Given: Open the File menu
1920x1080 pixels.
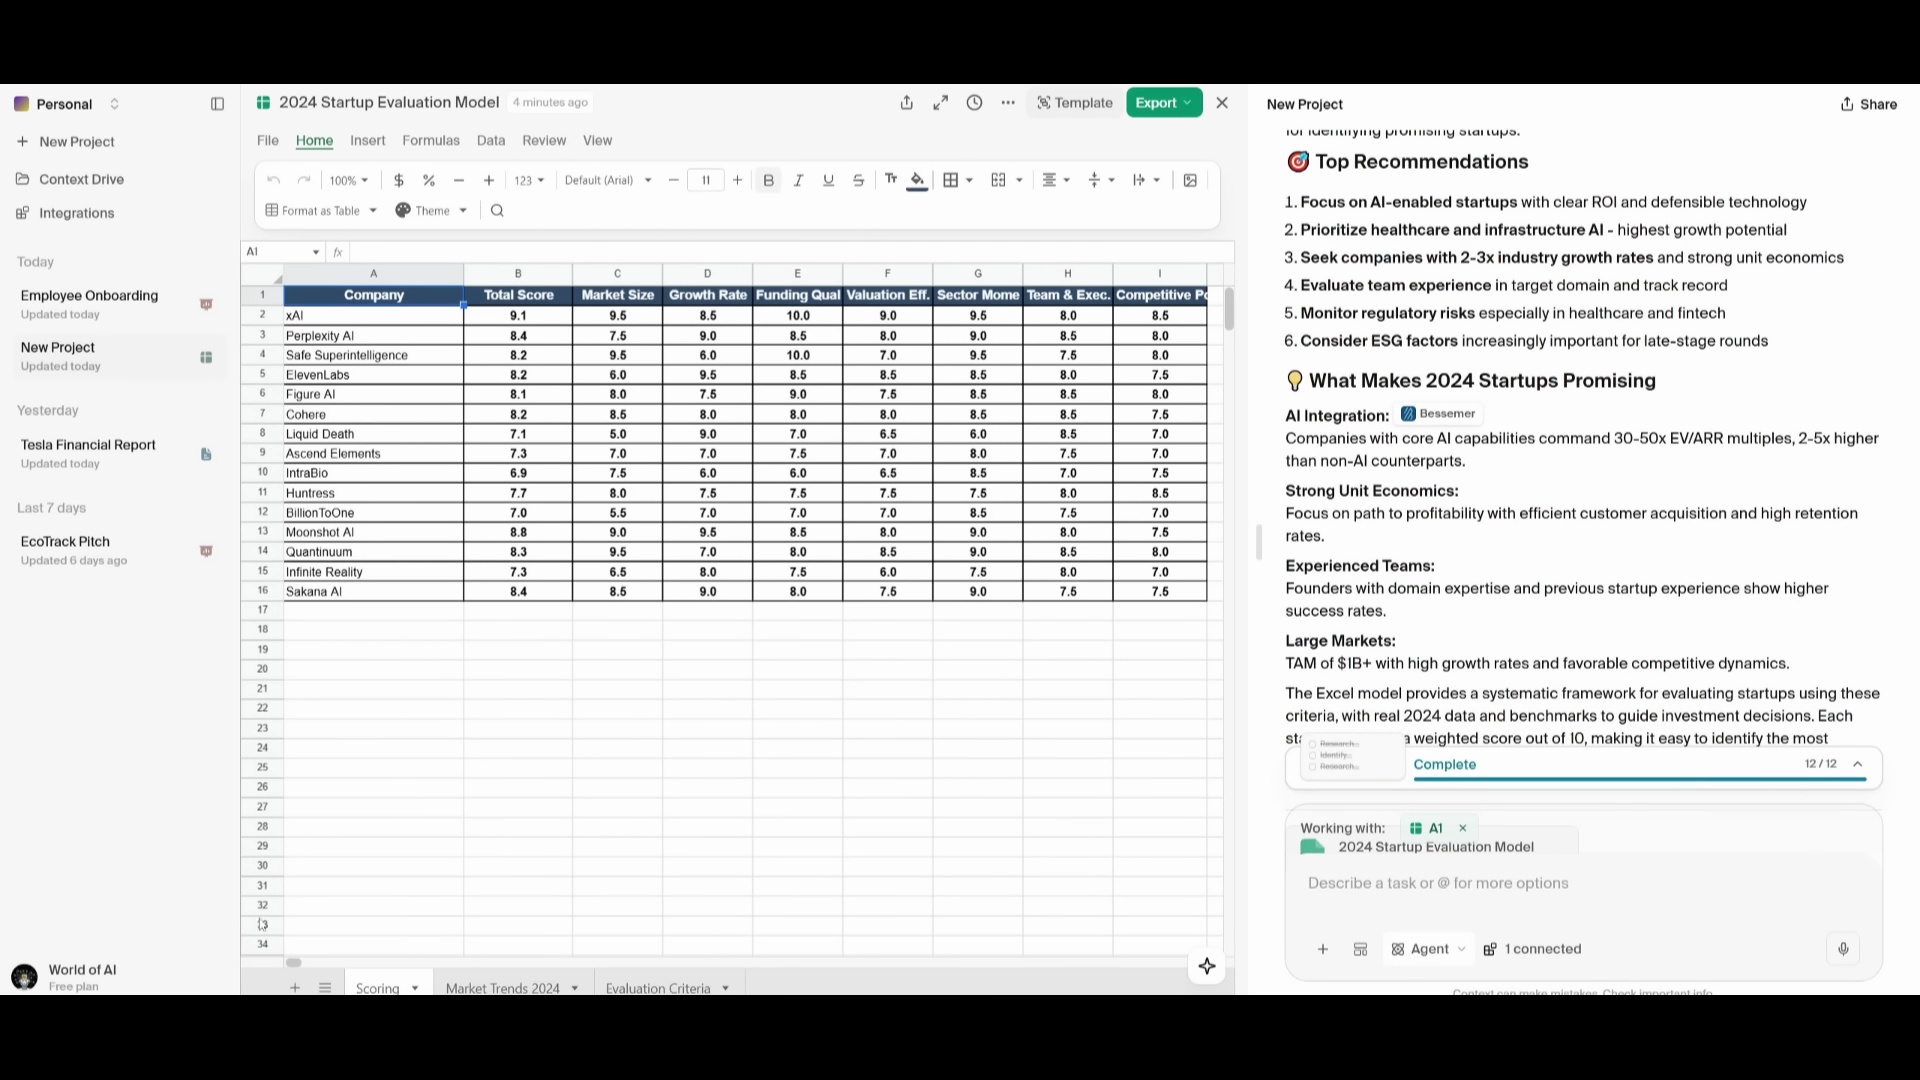Looking at the screenshot, I should 268,141.
